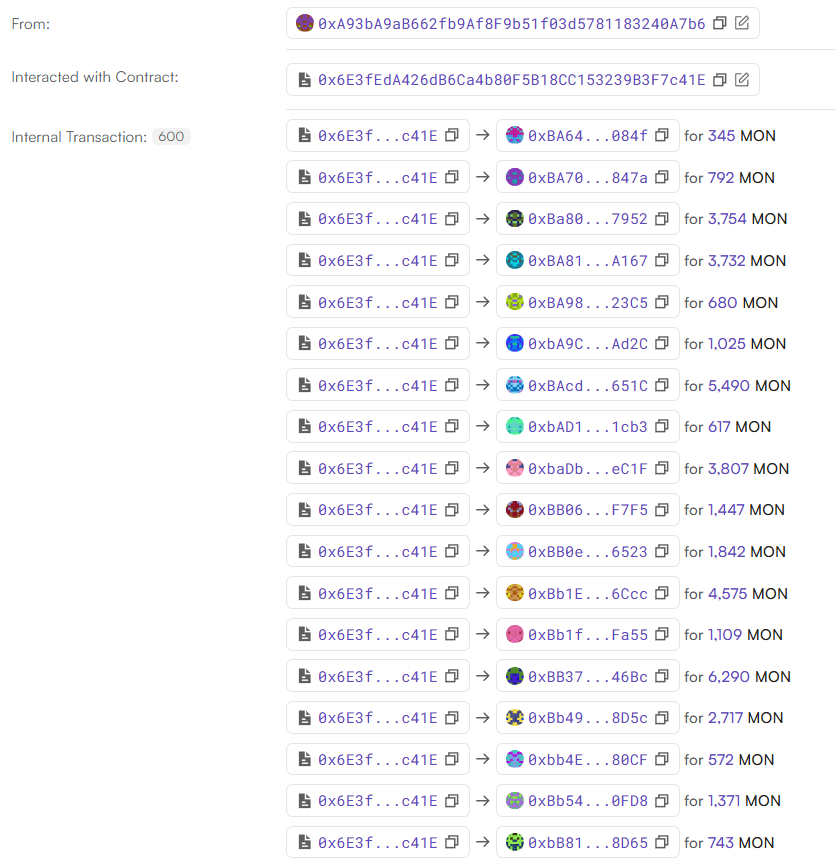The height and width of the screenshot is (858, 836).
Task: Click the edit icon beside From address
Action: pyautogui.click(x=742, y=23)
